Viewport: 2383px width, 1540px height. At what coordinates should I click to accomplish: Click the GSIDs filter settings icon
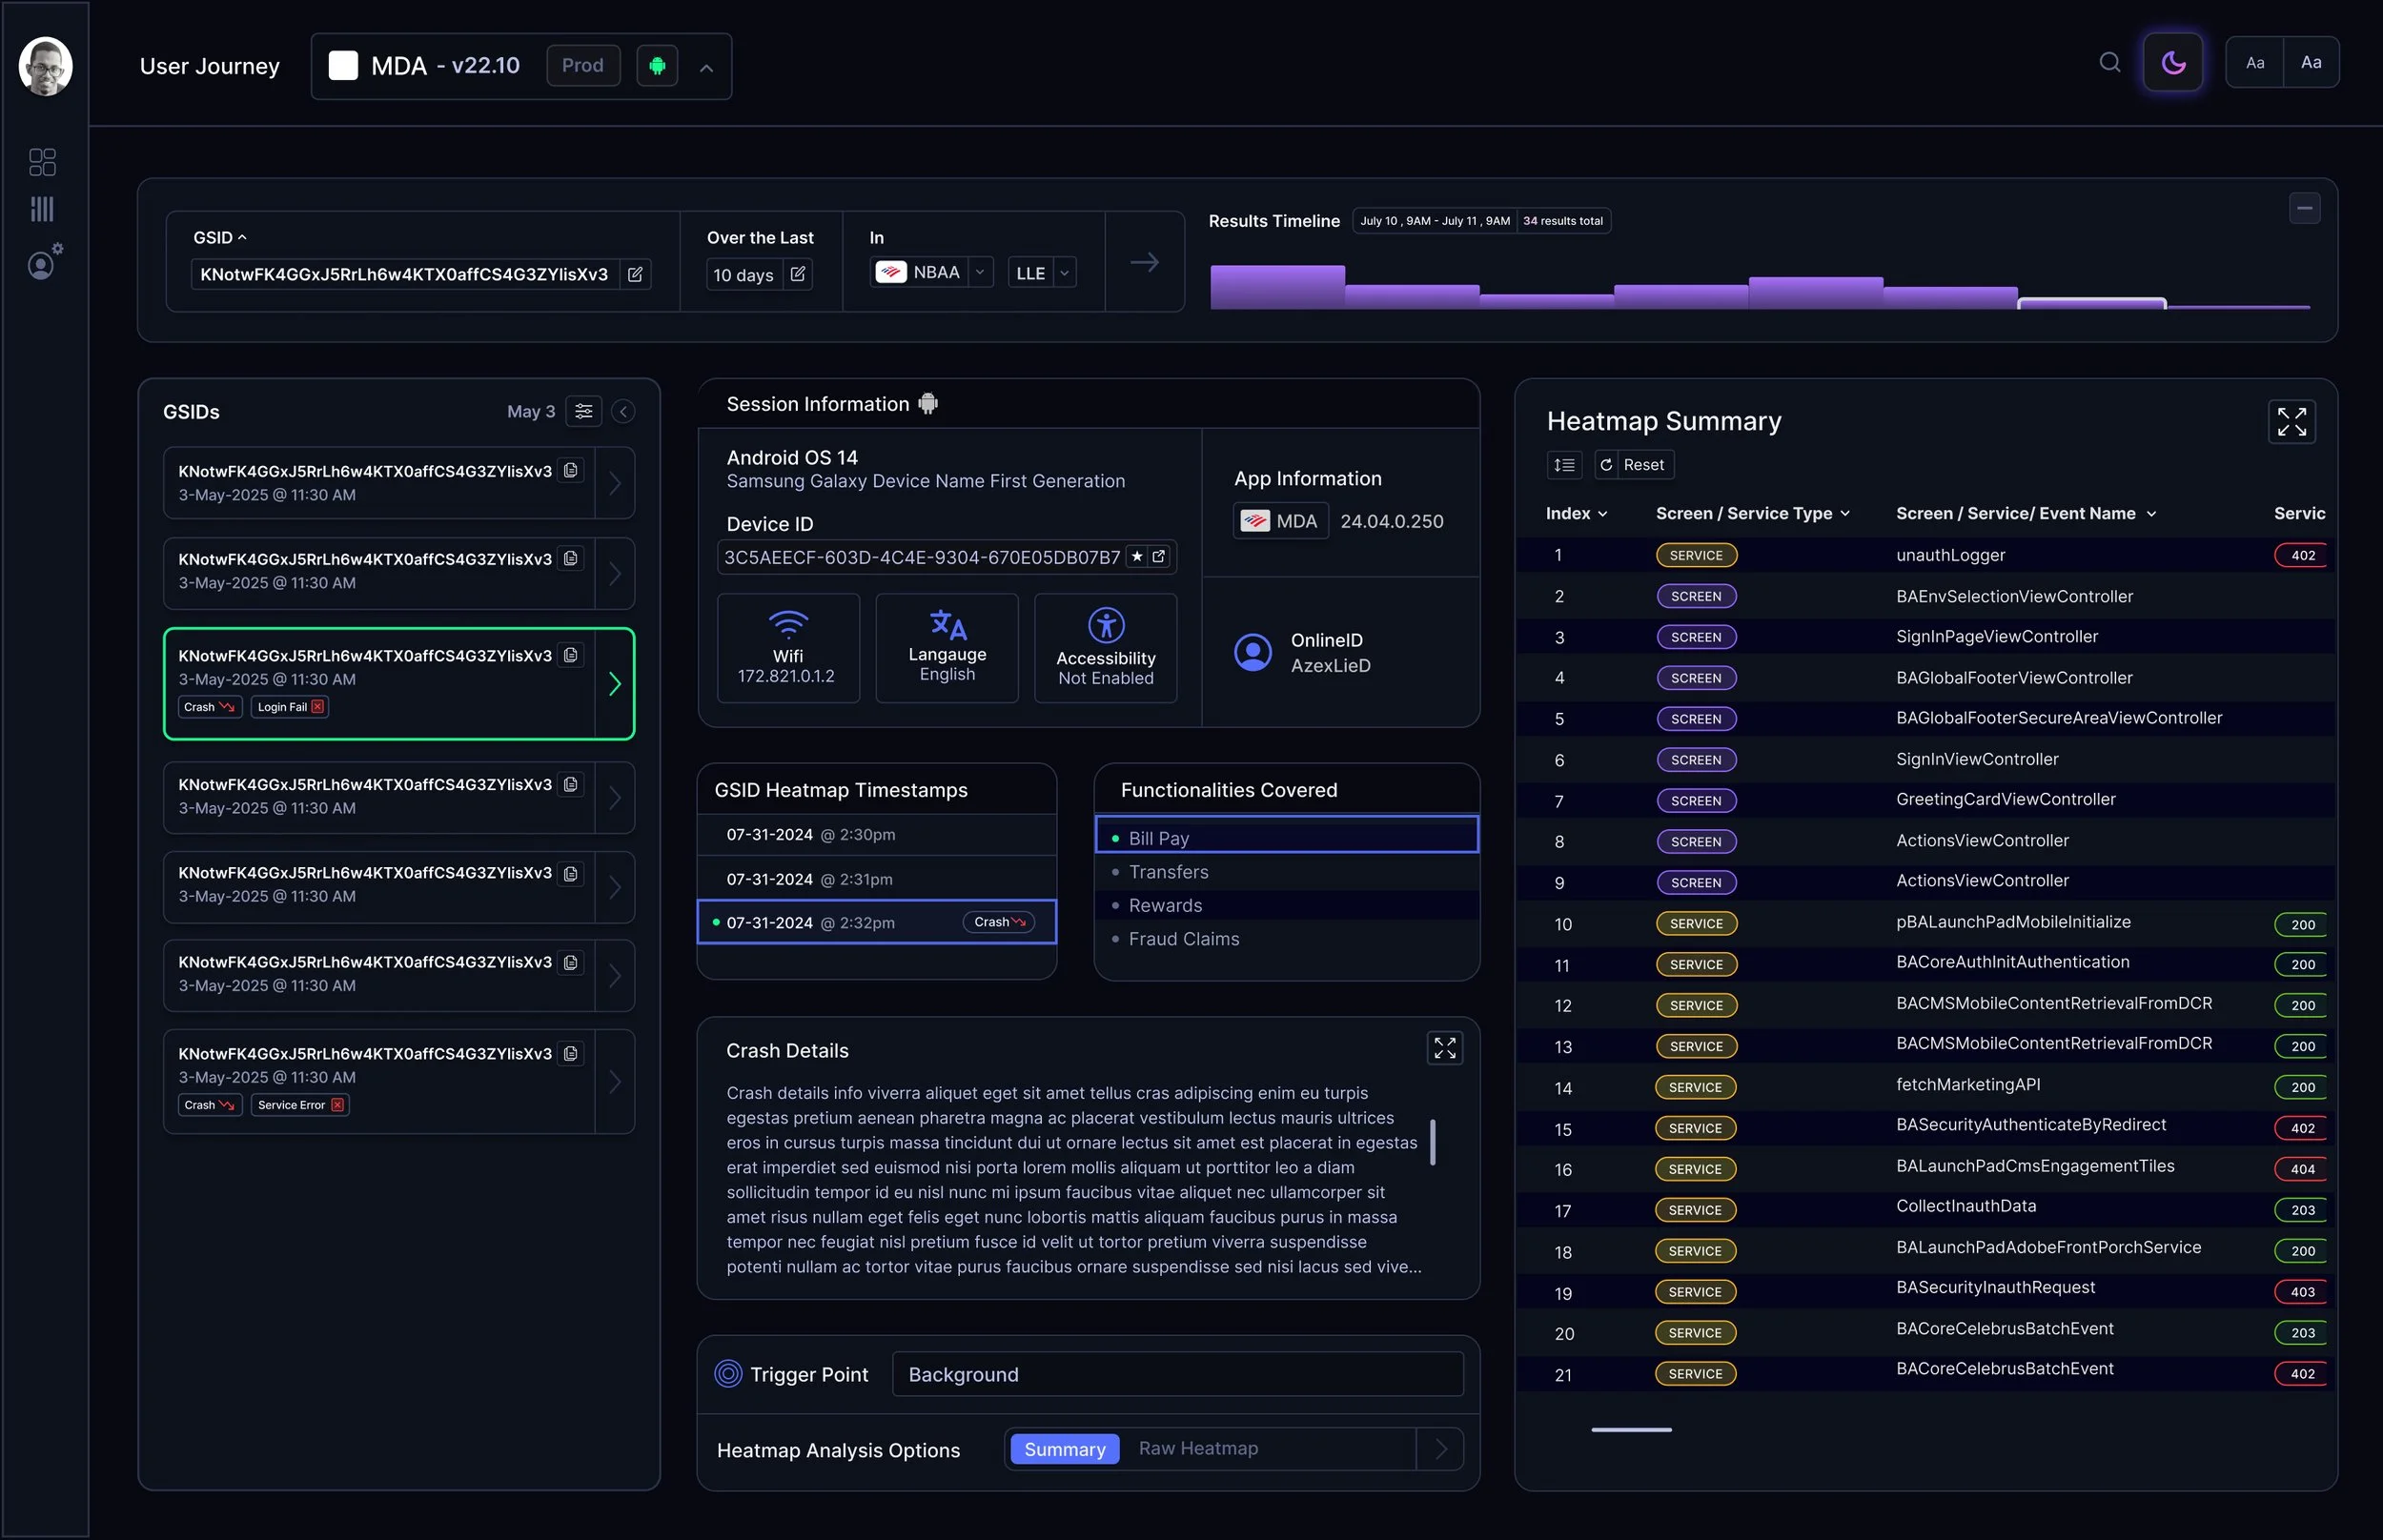pyautogui.click(x=584, y=411)
